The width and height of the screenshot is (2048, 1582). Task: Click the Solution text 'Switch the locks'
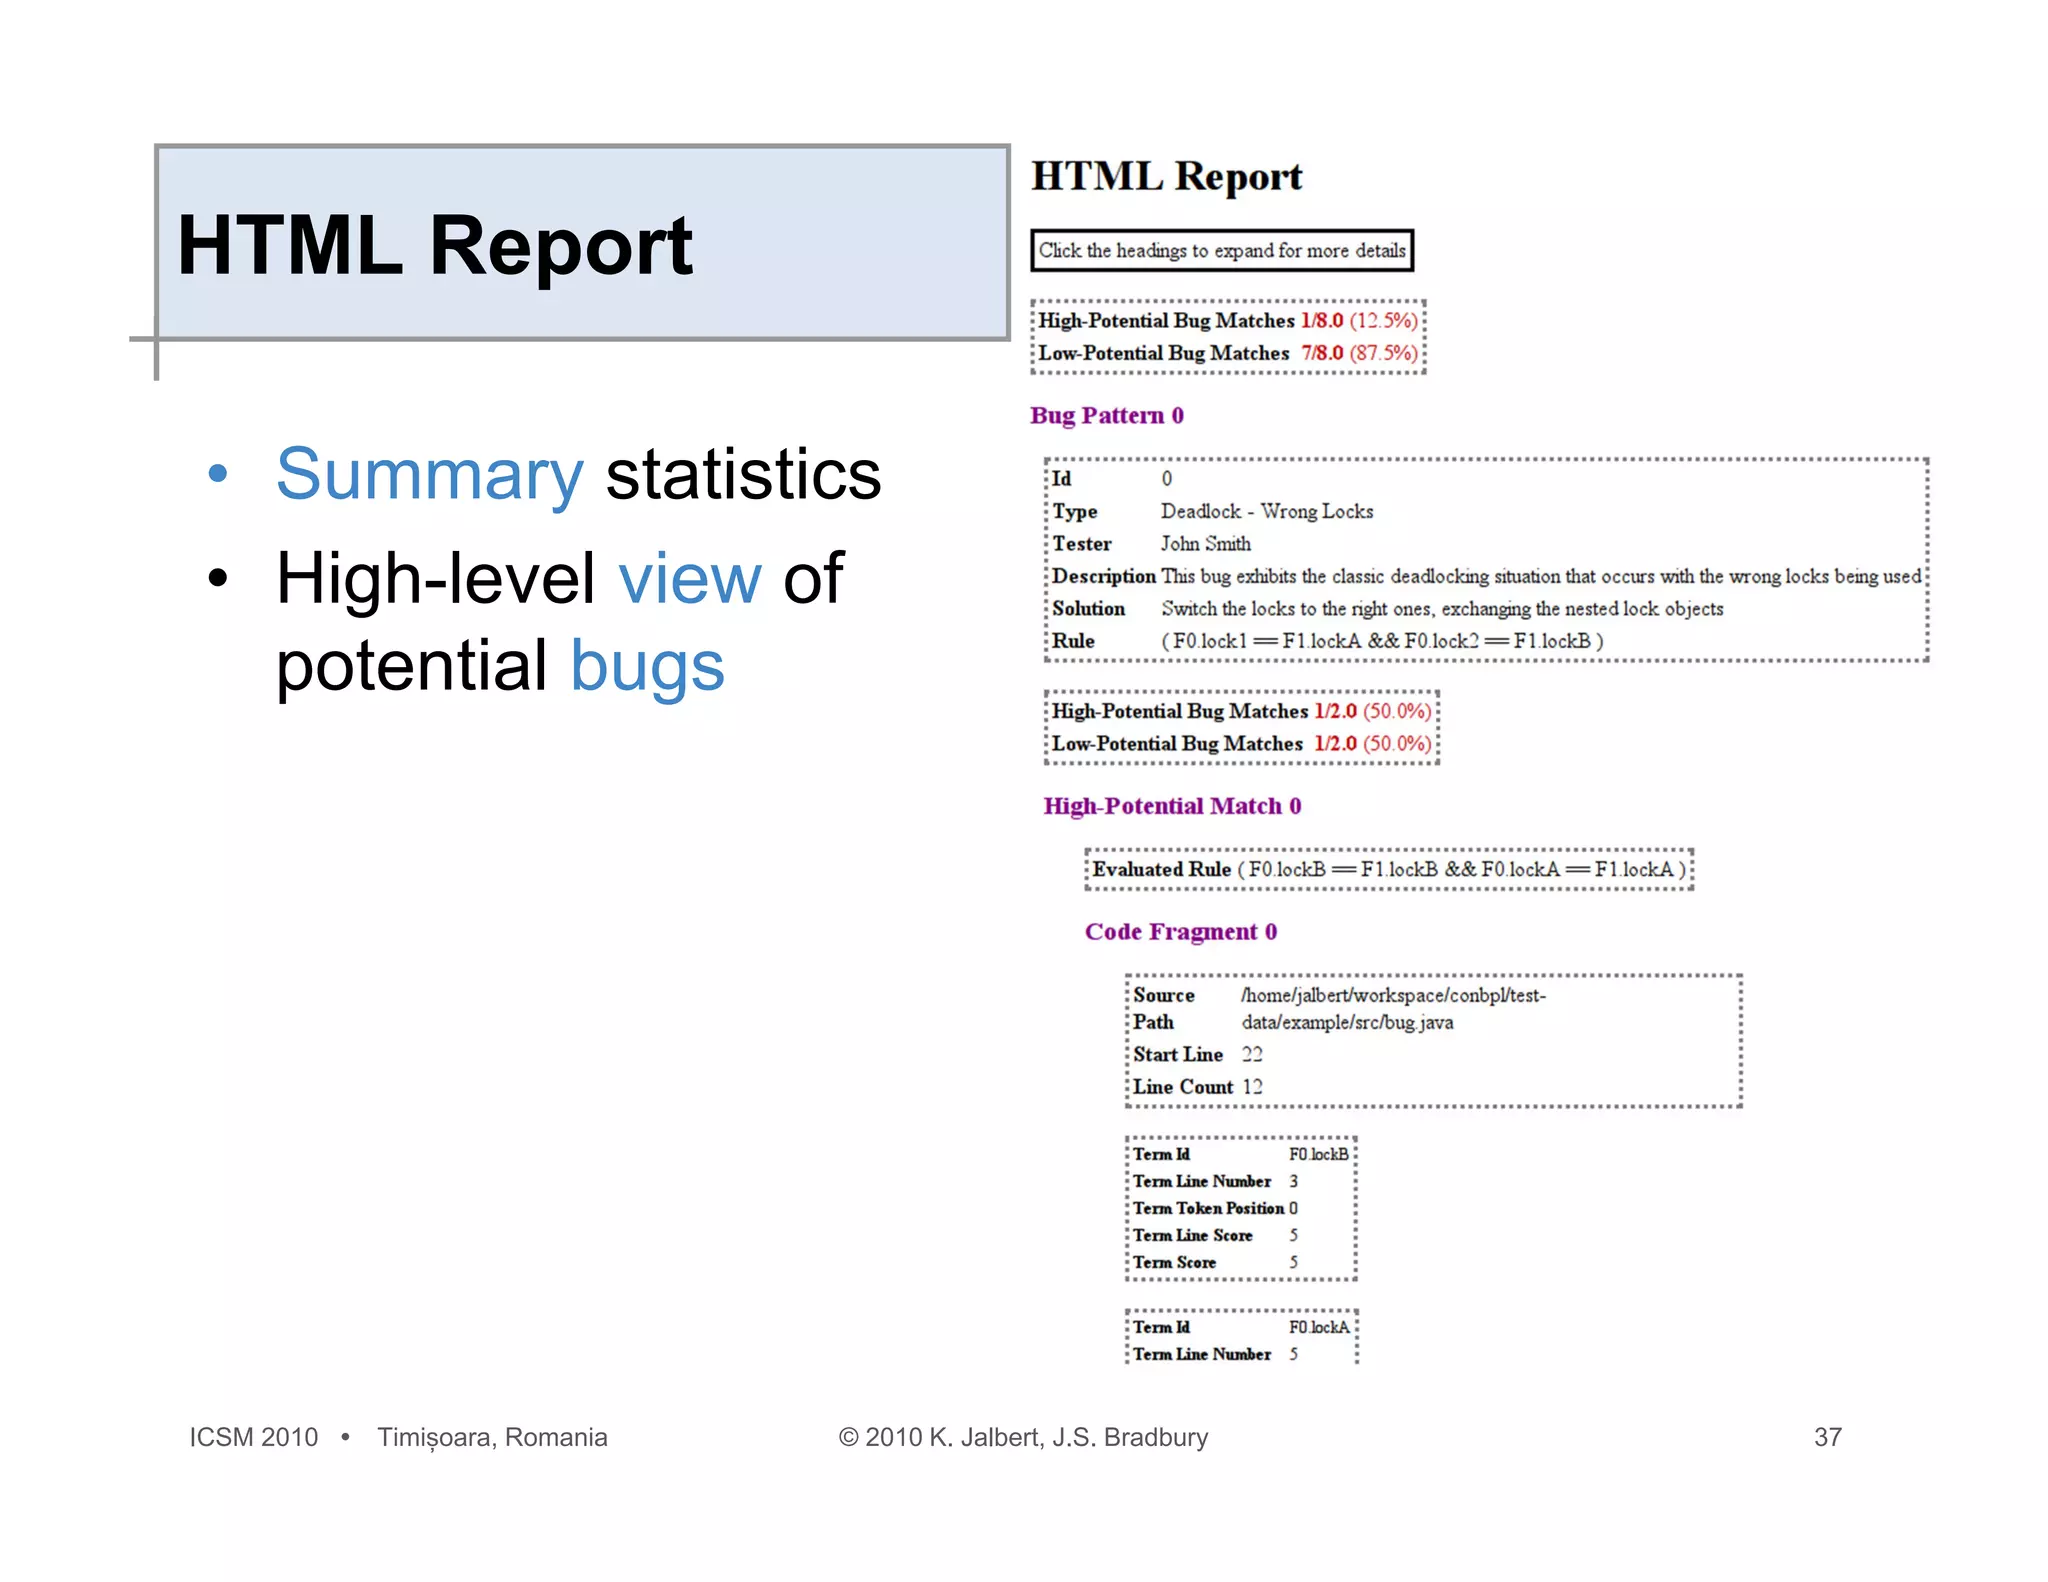[x=1442, y=609]
